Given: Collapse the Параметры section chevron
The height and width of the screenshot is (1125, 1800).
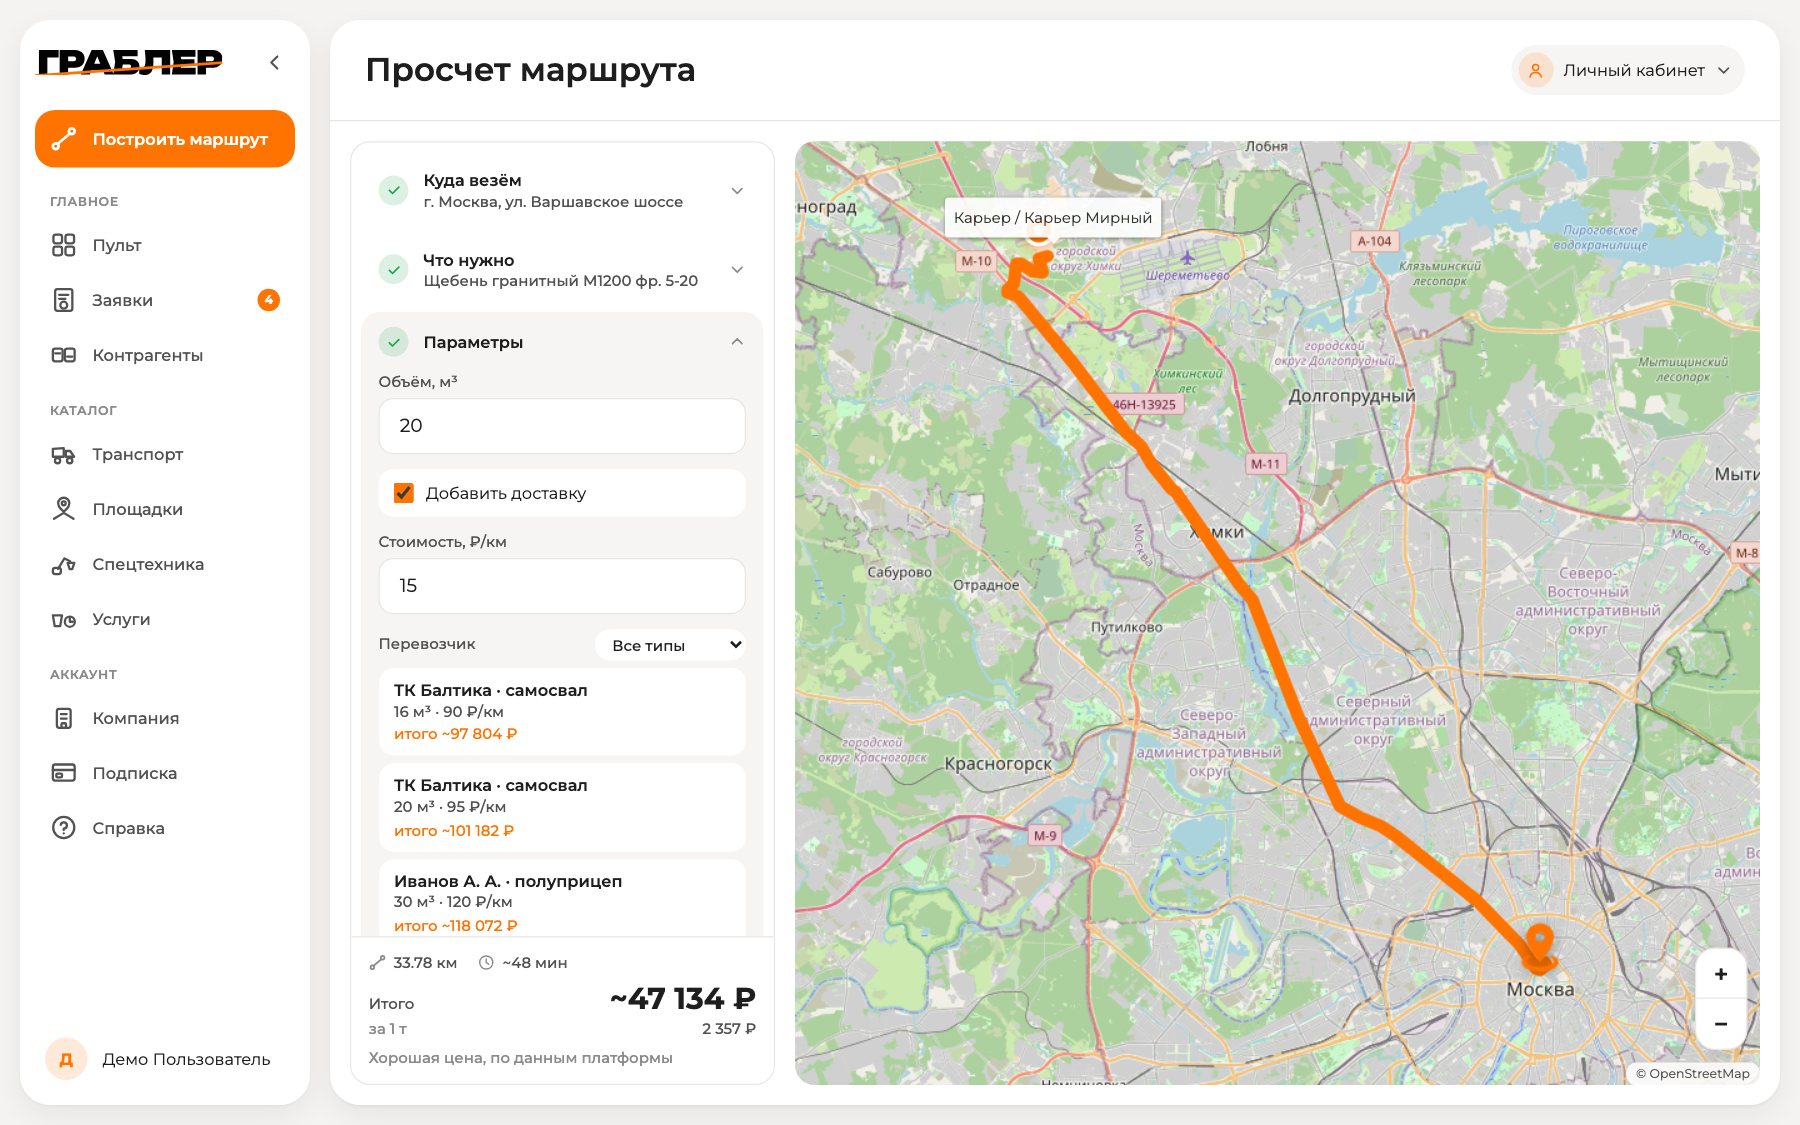Looking at the screenshot, I should 737,342.
